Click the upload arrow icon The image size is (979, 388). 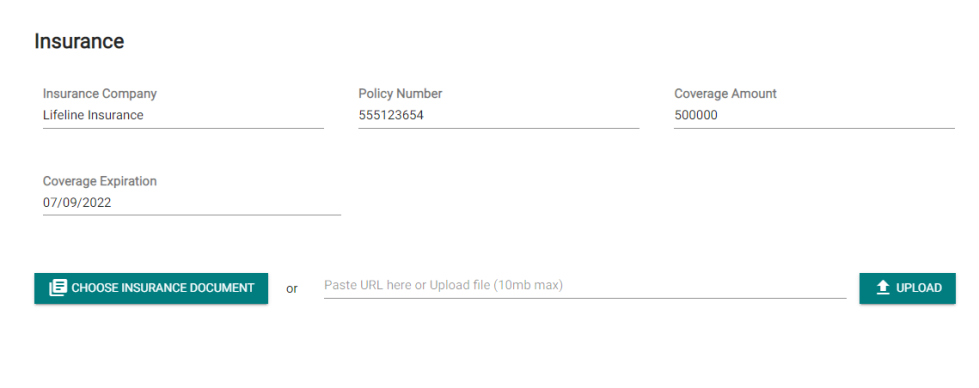coord(882,288)
